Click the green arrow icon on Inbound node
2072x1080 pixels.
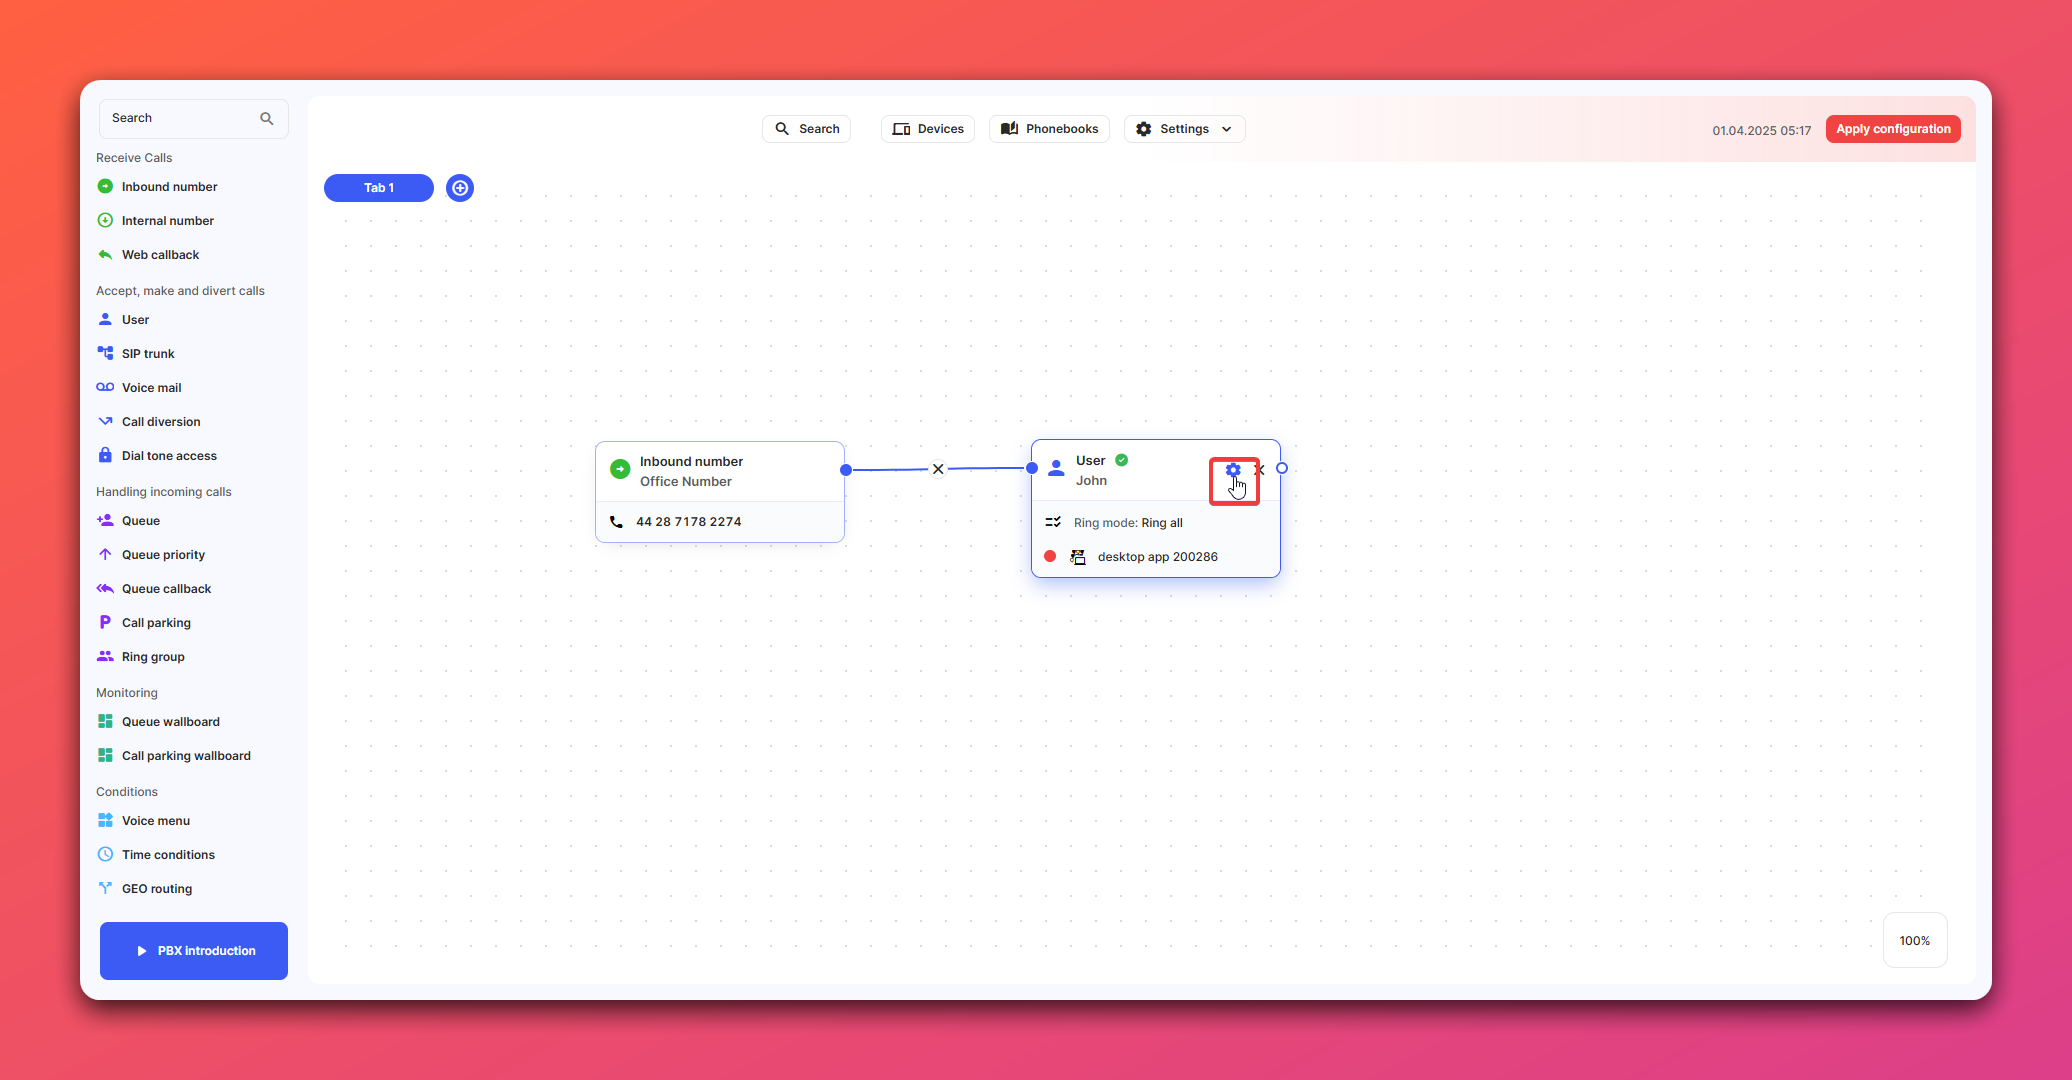click(620, 469)
